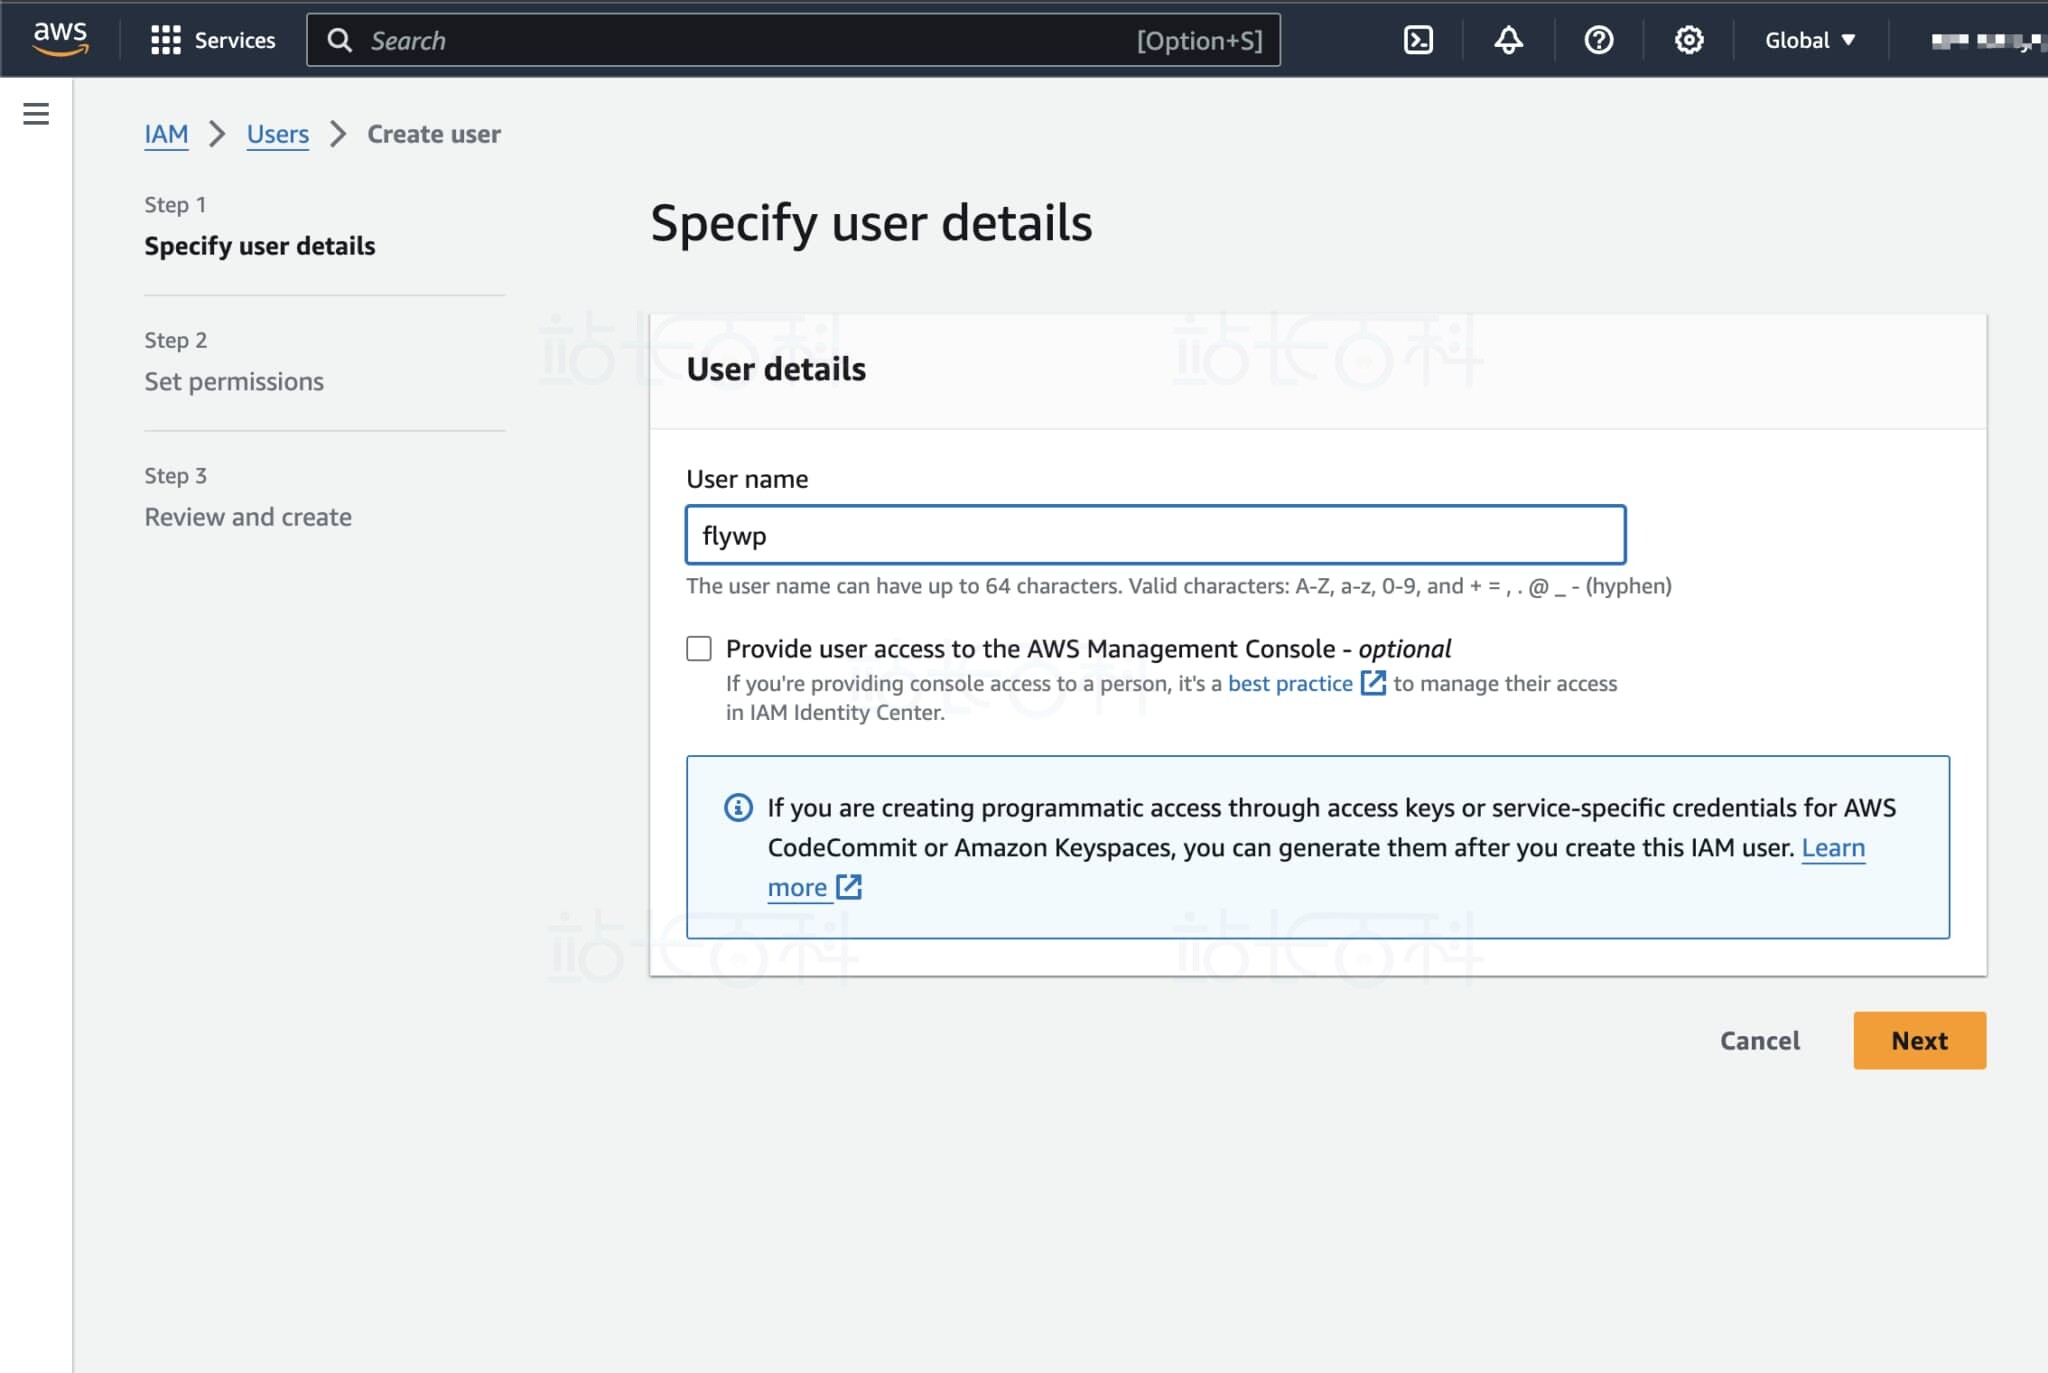Go to the IAM breadcrumb link
This screenshot has height=1373, width=2048.
[166, 134]
